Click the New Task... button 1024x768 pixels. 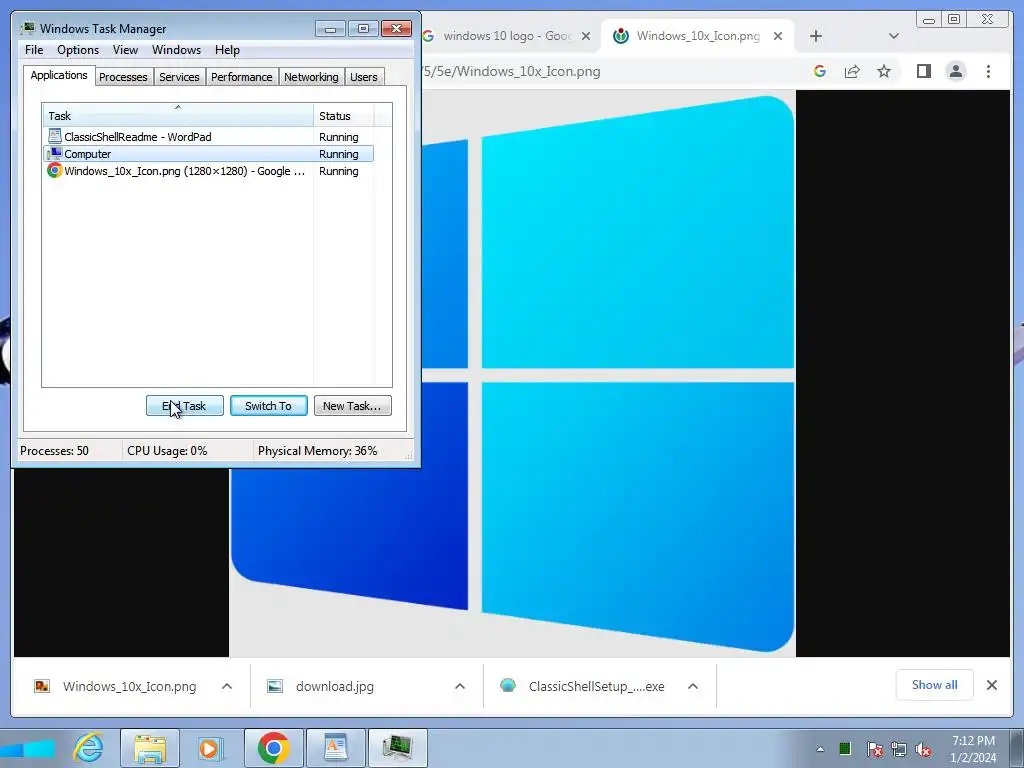click(353, 406)
